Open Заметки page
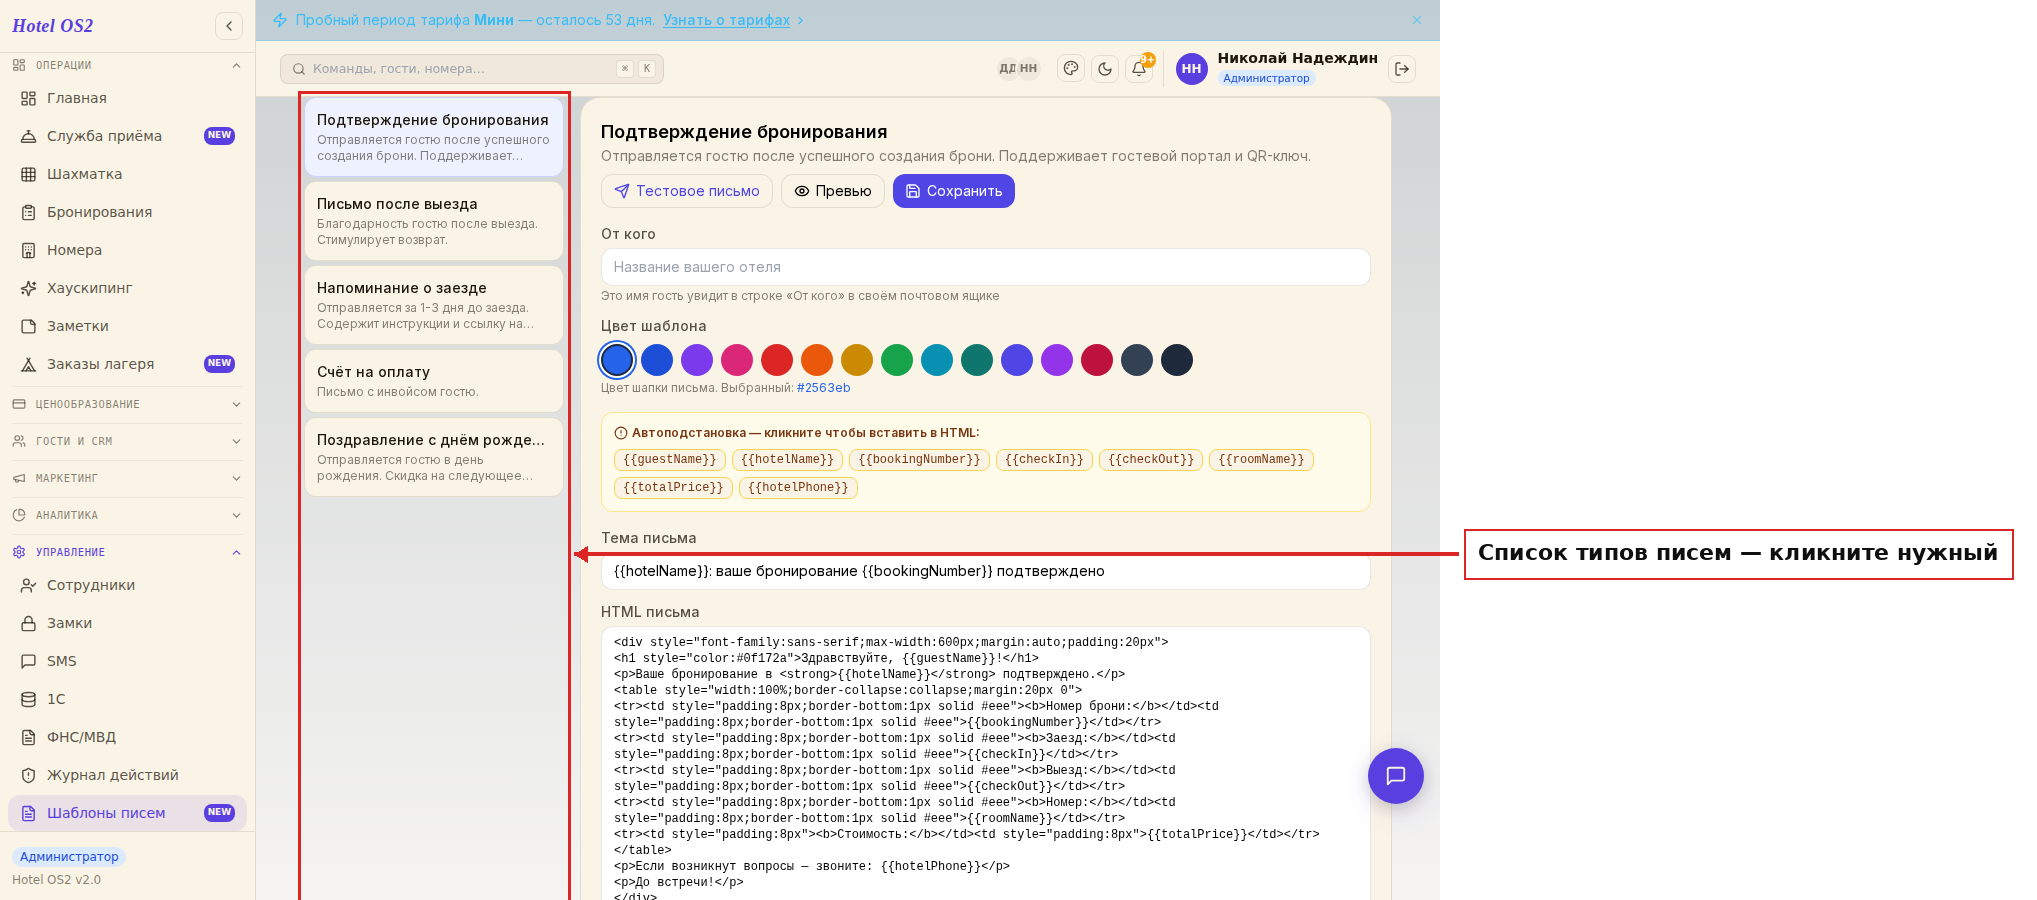2037x900 pixels. (127, 326)
